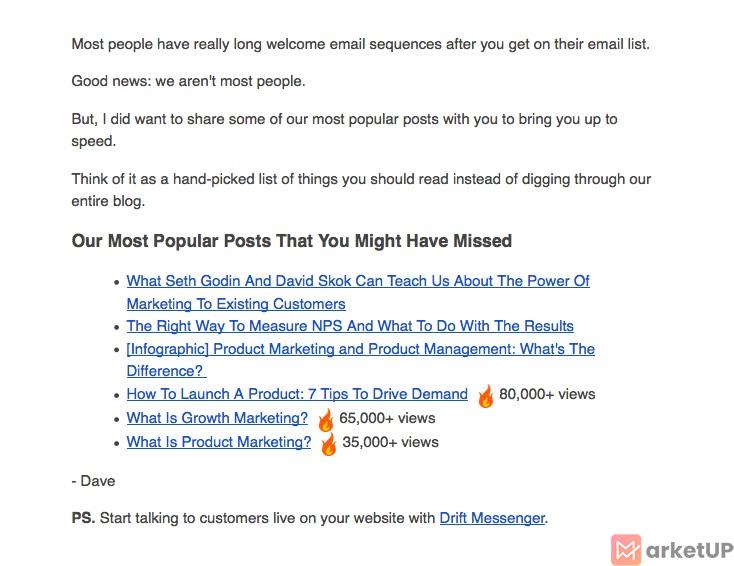
Task: Click the arketUP watermark text
Action: (689, 551)
